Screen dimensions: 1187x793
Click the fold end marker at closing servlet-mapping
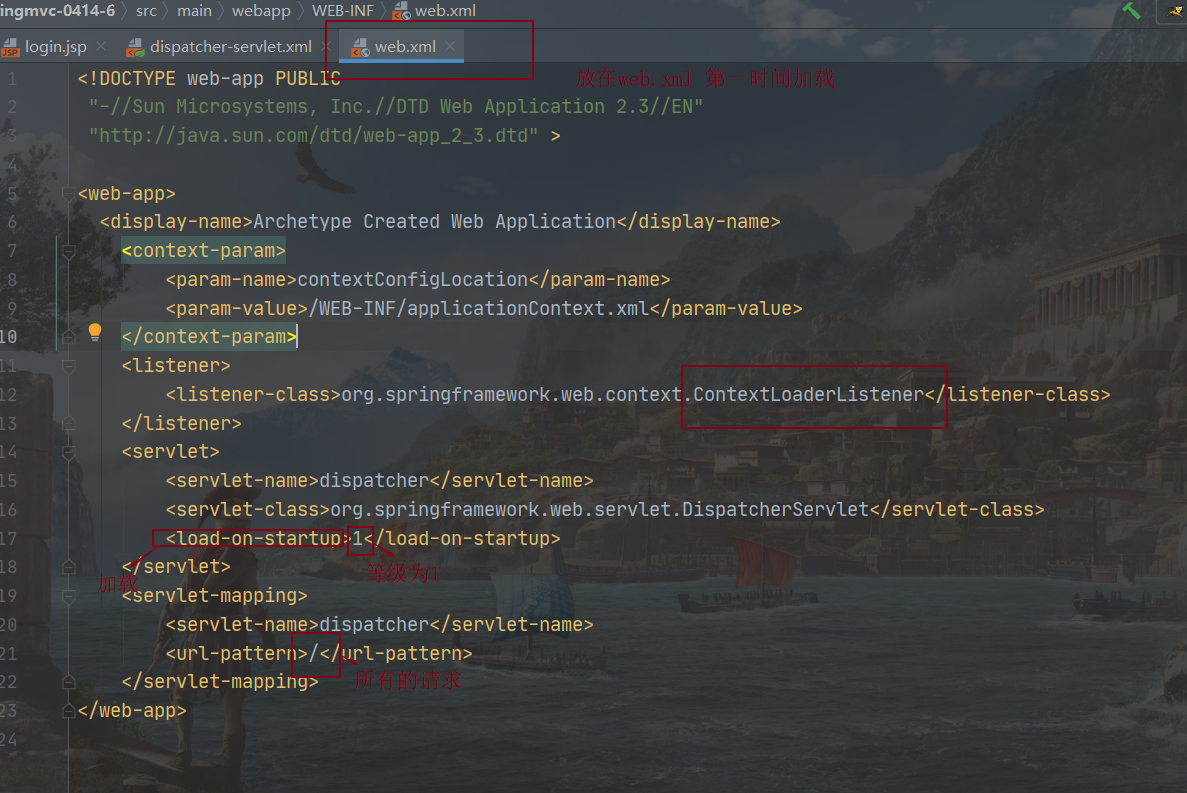coord(68,682)
